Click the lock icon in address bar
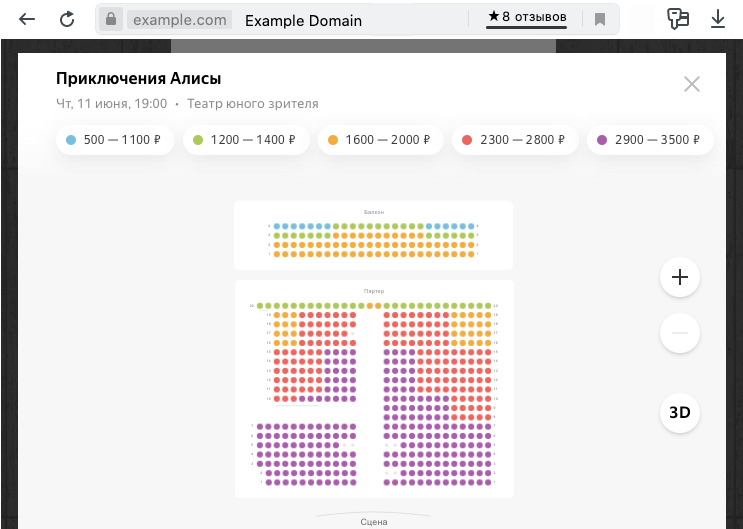This screenshot has height=529, width=743. [110, 19]
